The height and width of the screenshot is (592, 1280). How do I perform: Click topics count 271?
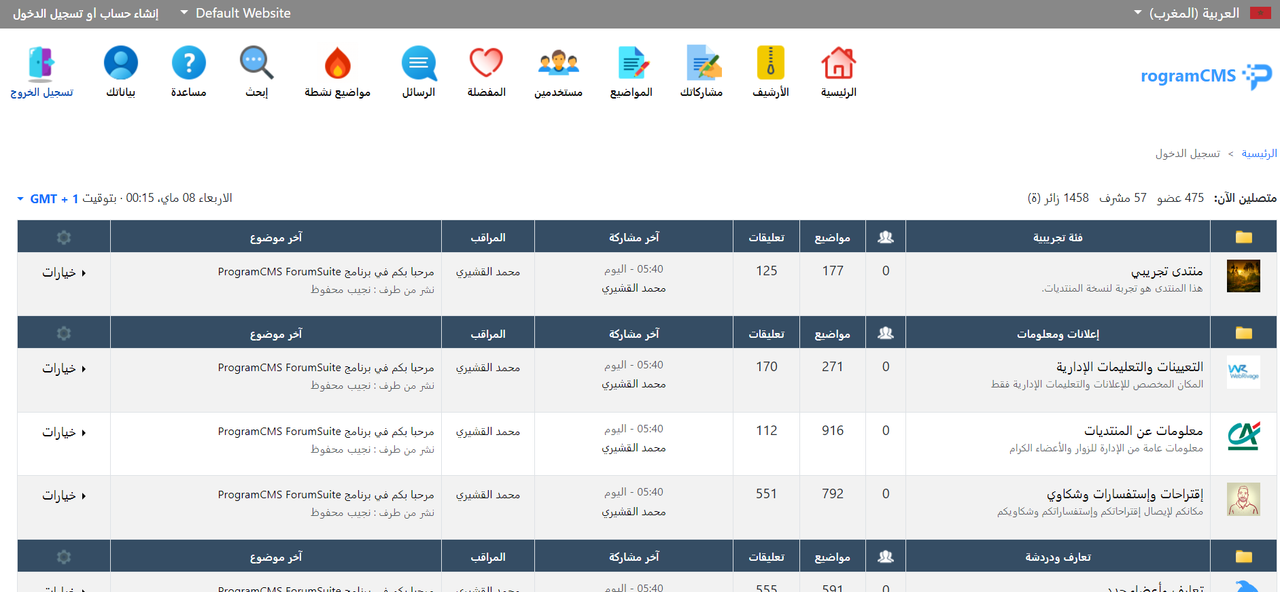click(833, 367)
